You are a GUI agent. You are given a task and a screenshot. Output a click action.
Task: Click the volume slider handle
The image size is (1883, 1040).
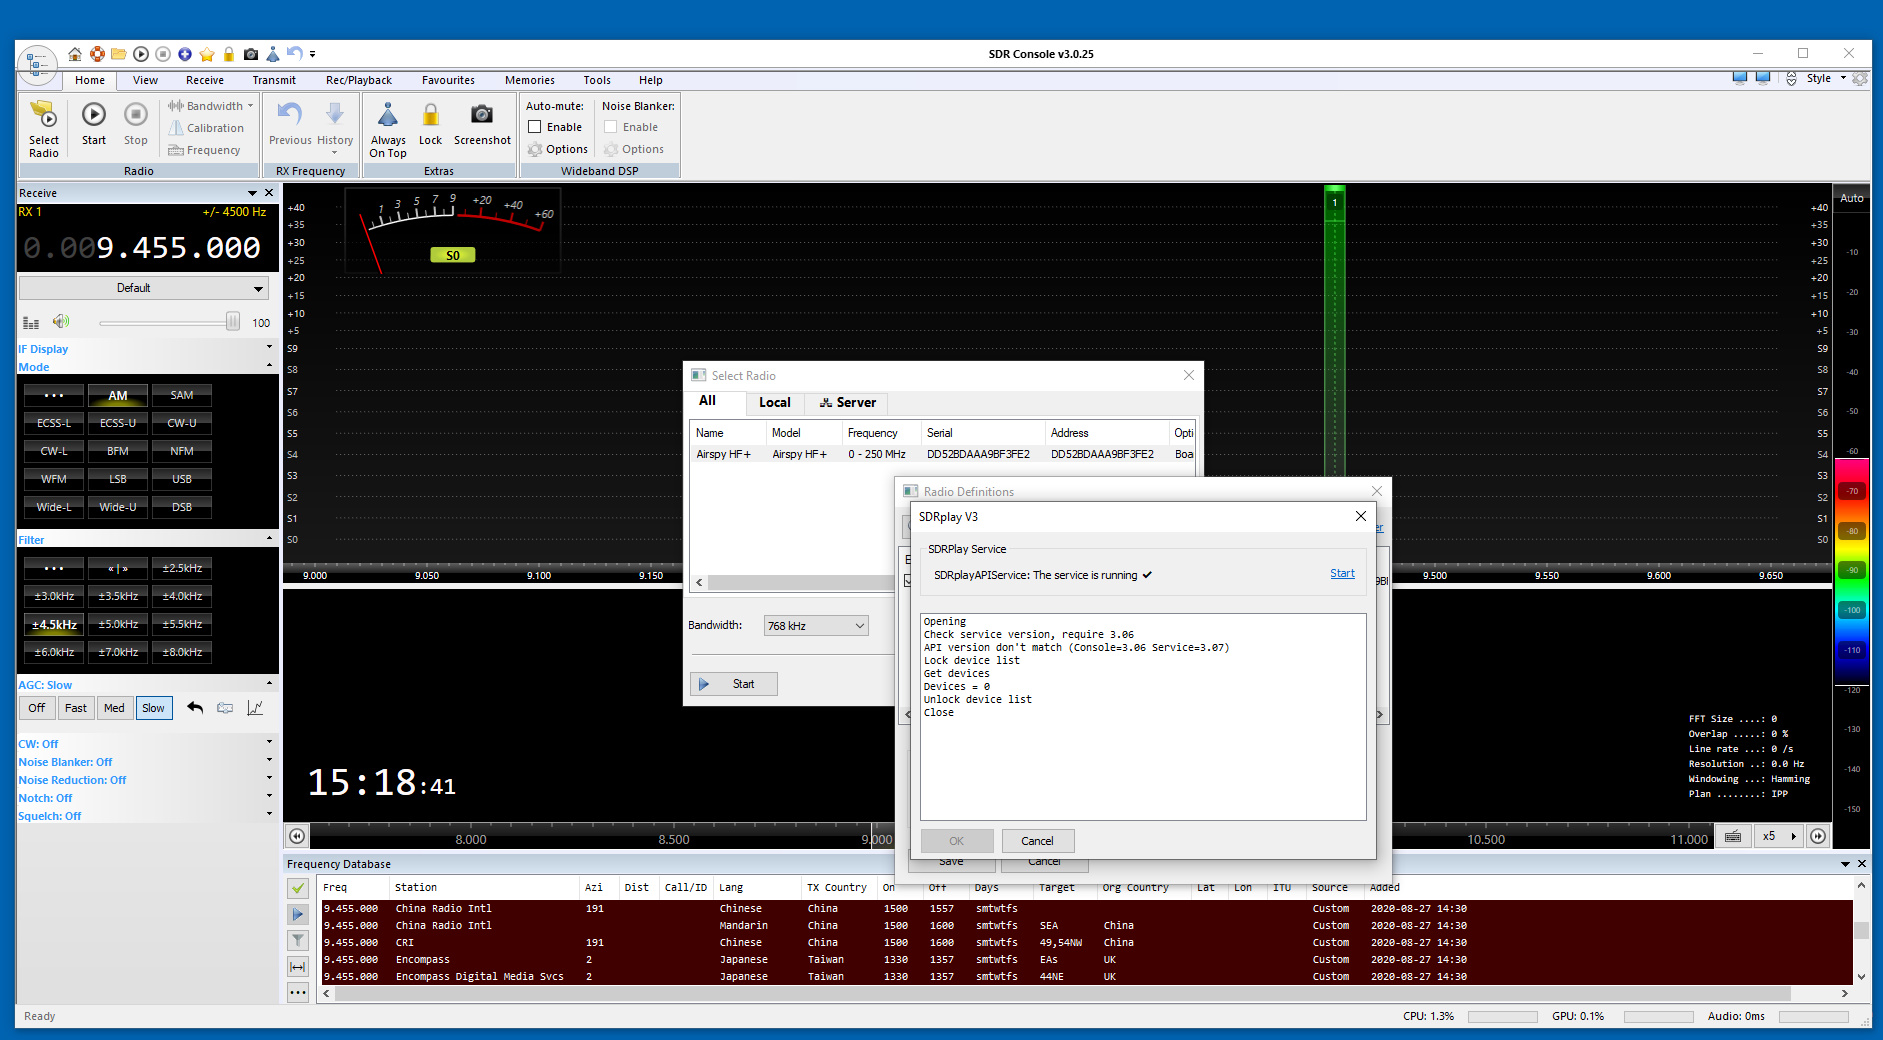[233, 322]
